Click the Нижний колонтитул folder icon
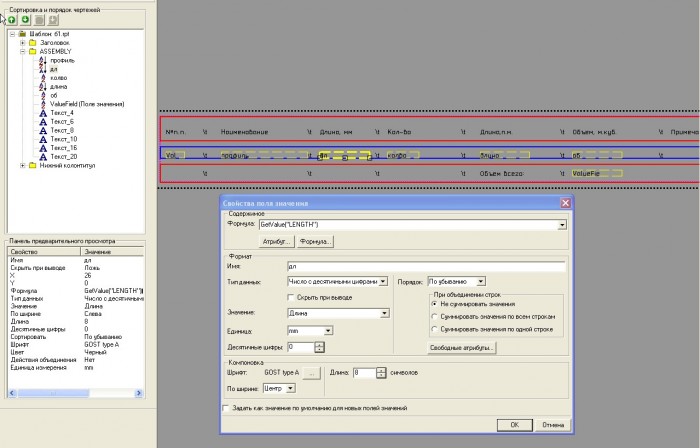The width and height of the screenshot is (700, 448). [33, 166]
